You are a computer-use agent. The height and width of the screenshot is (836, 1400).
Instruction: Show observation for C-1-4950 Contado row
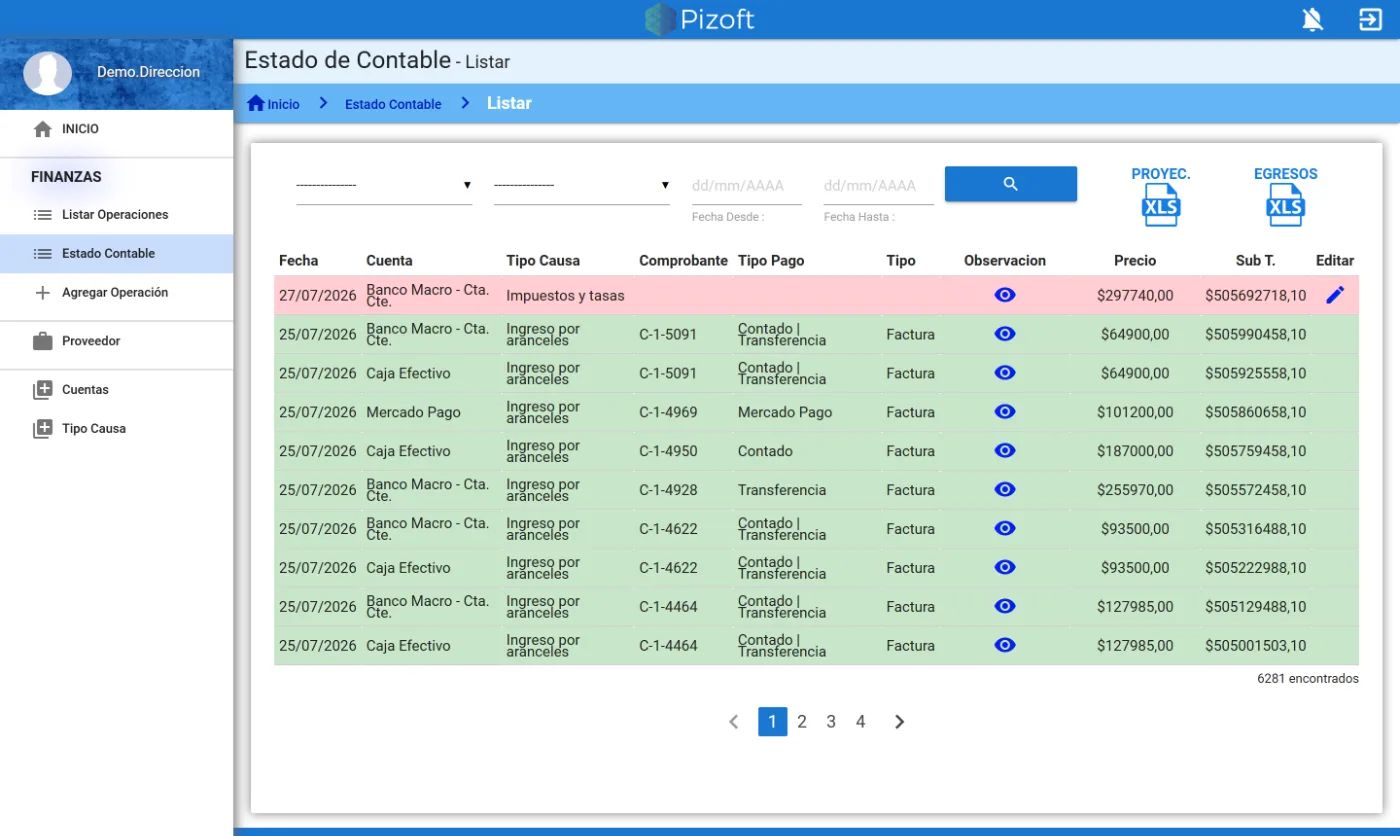pyautogui.click(x=1005, y=450)
